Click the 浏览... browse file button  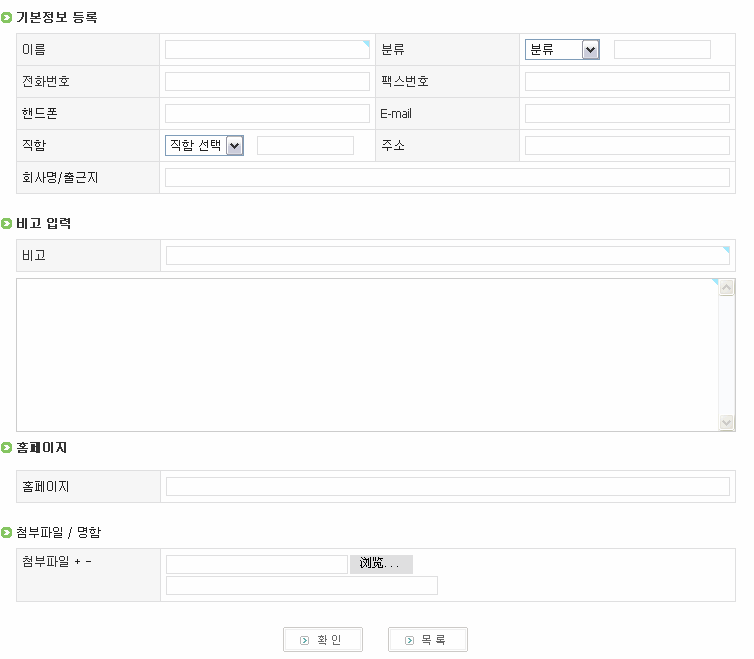[380, 564]
